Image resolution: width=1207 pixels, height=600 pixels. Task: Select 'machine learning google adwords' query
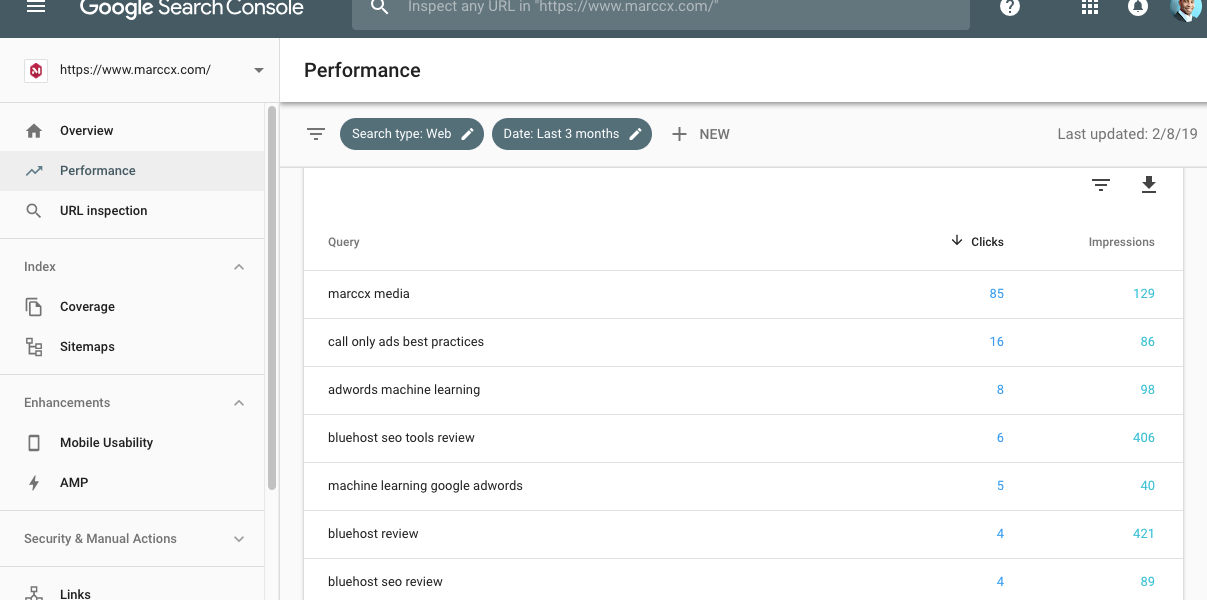point(743,486)
